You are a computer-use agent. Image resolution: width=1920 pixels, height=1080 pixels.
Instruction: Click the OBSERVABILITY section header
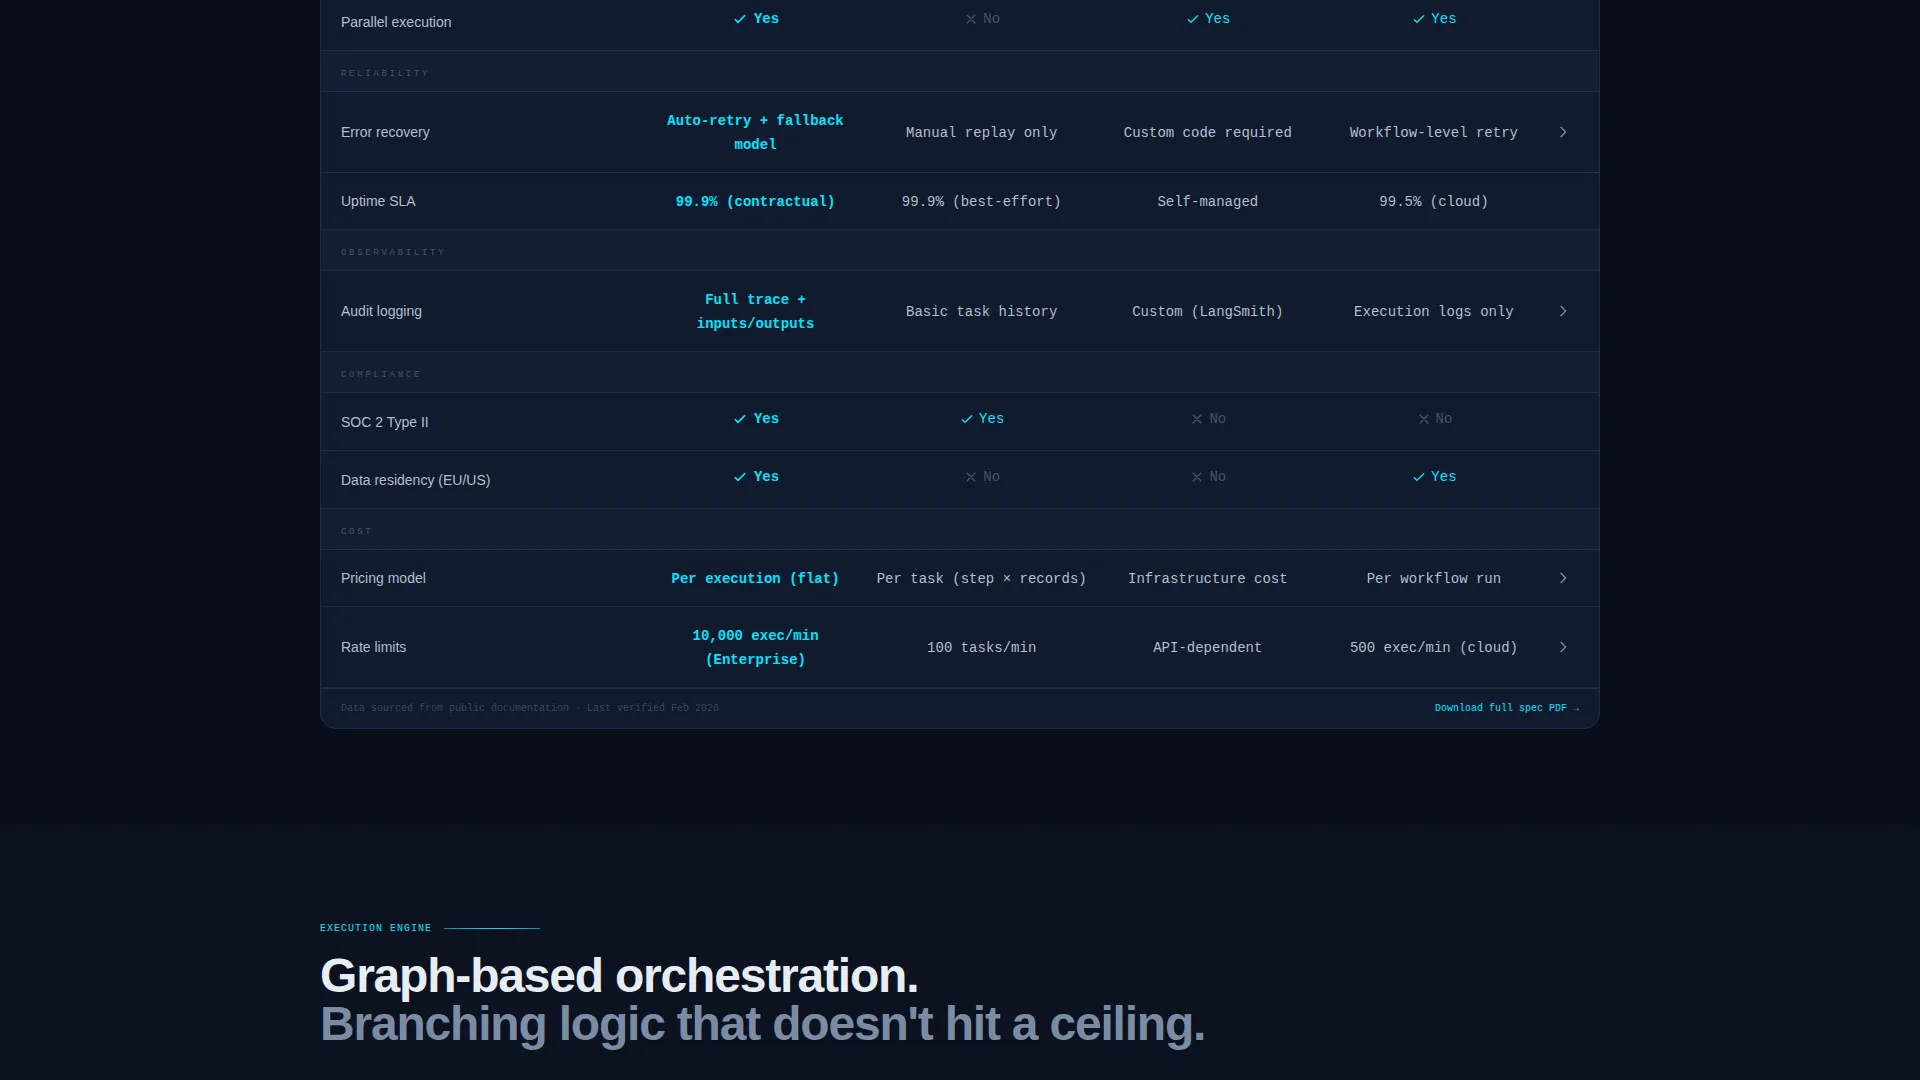click(x=392, y=252)
